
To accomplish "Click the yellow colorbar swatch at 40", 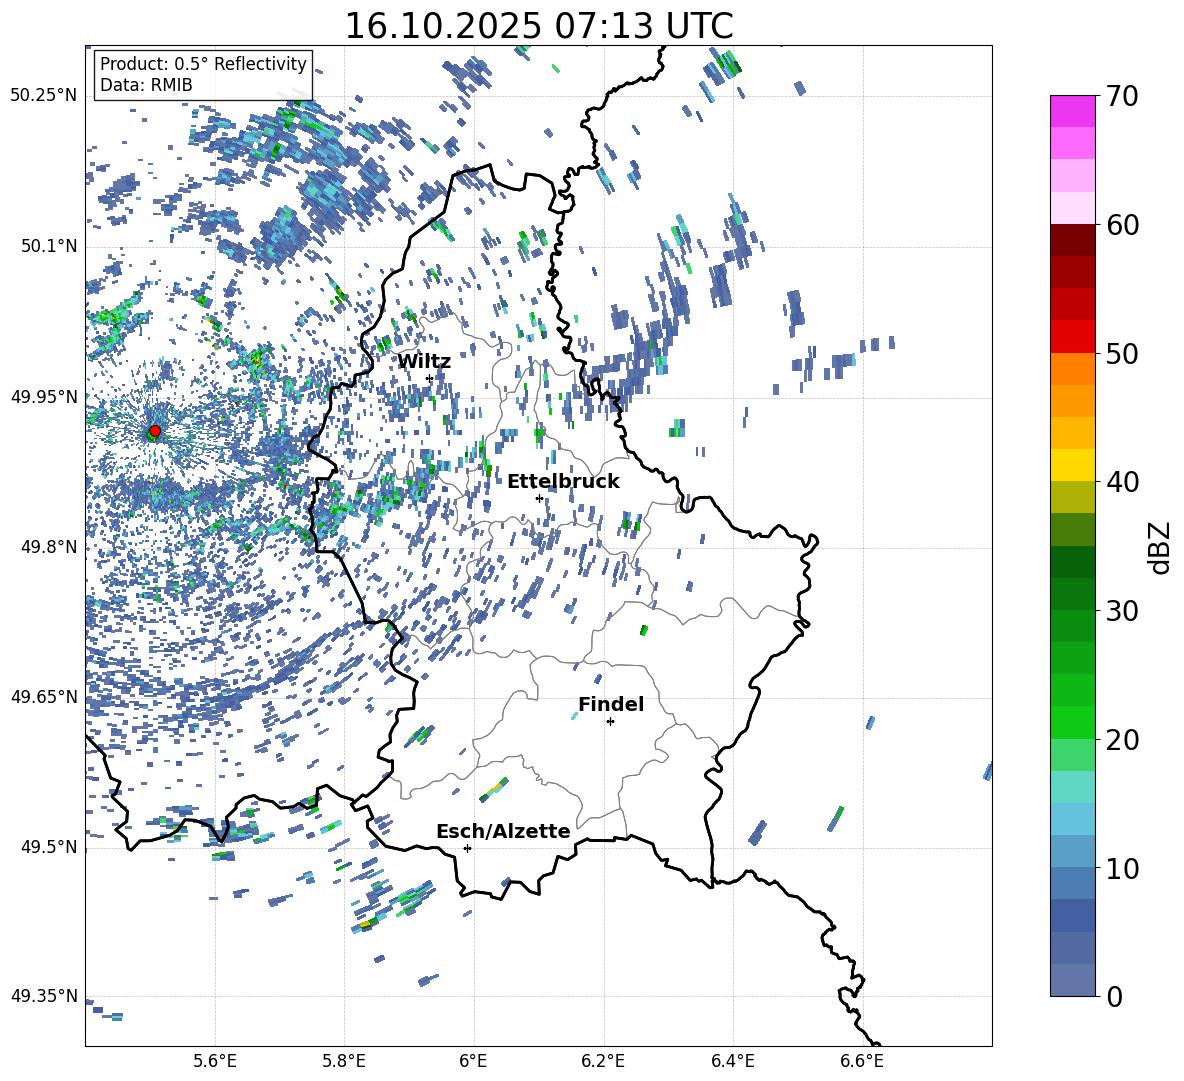I will coord(1072,465).
